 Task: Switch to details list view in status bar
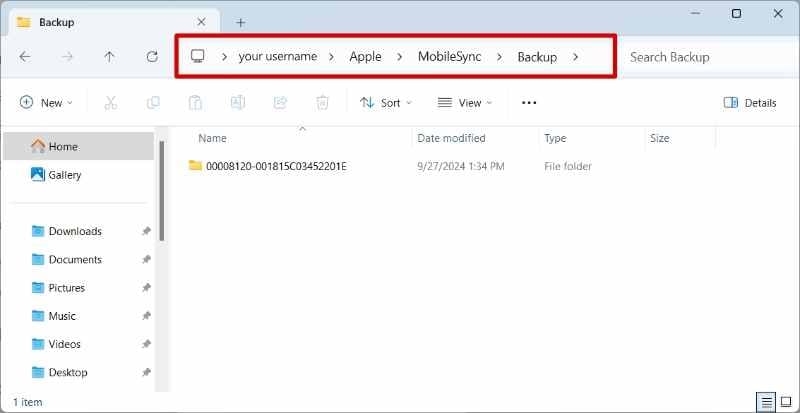click(767, 402)
